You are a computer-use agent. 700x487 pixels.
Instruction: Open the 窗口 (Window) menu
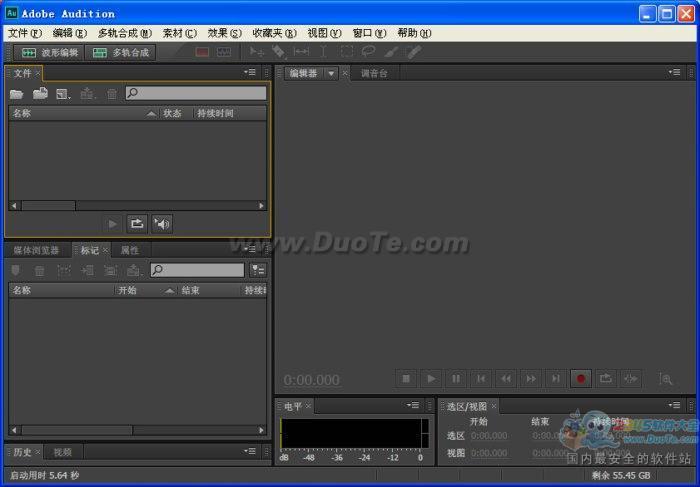[x=369, y=33]
